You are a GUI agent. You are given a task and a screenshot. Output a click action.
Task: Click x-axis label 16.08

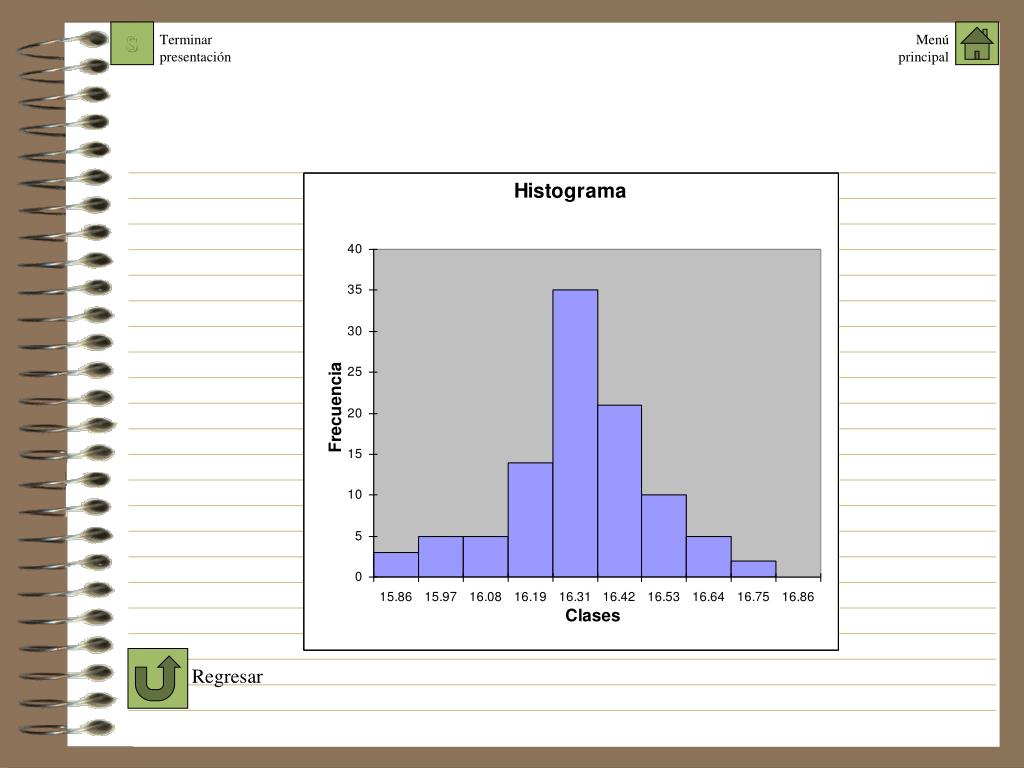pyautogui.click(x=485, y=596)
